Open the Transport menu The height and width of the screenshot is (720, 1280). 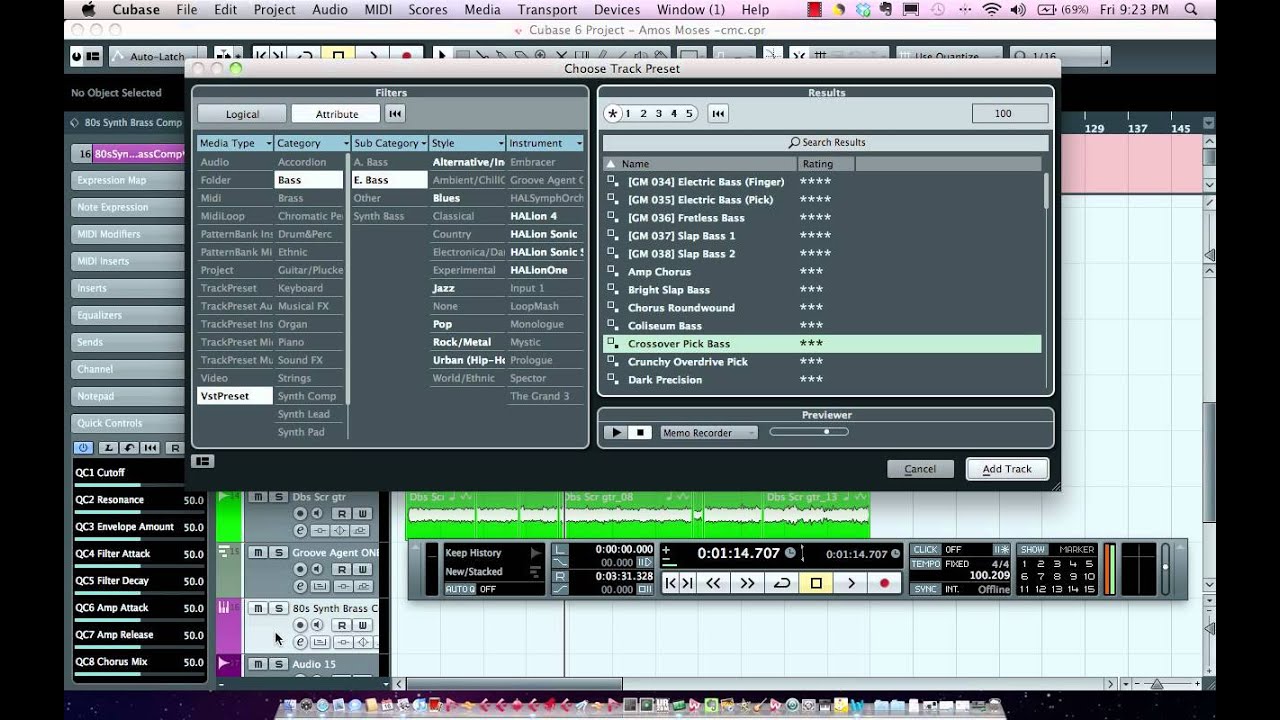coord(547,10)
